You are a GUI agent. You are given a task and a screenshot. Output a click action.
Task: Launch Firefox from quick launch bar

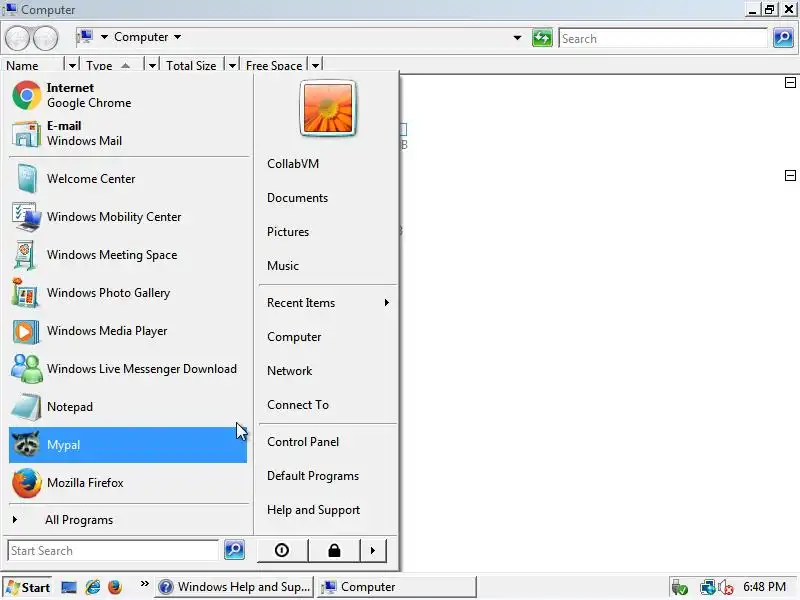[115, 587]
